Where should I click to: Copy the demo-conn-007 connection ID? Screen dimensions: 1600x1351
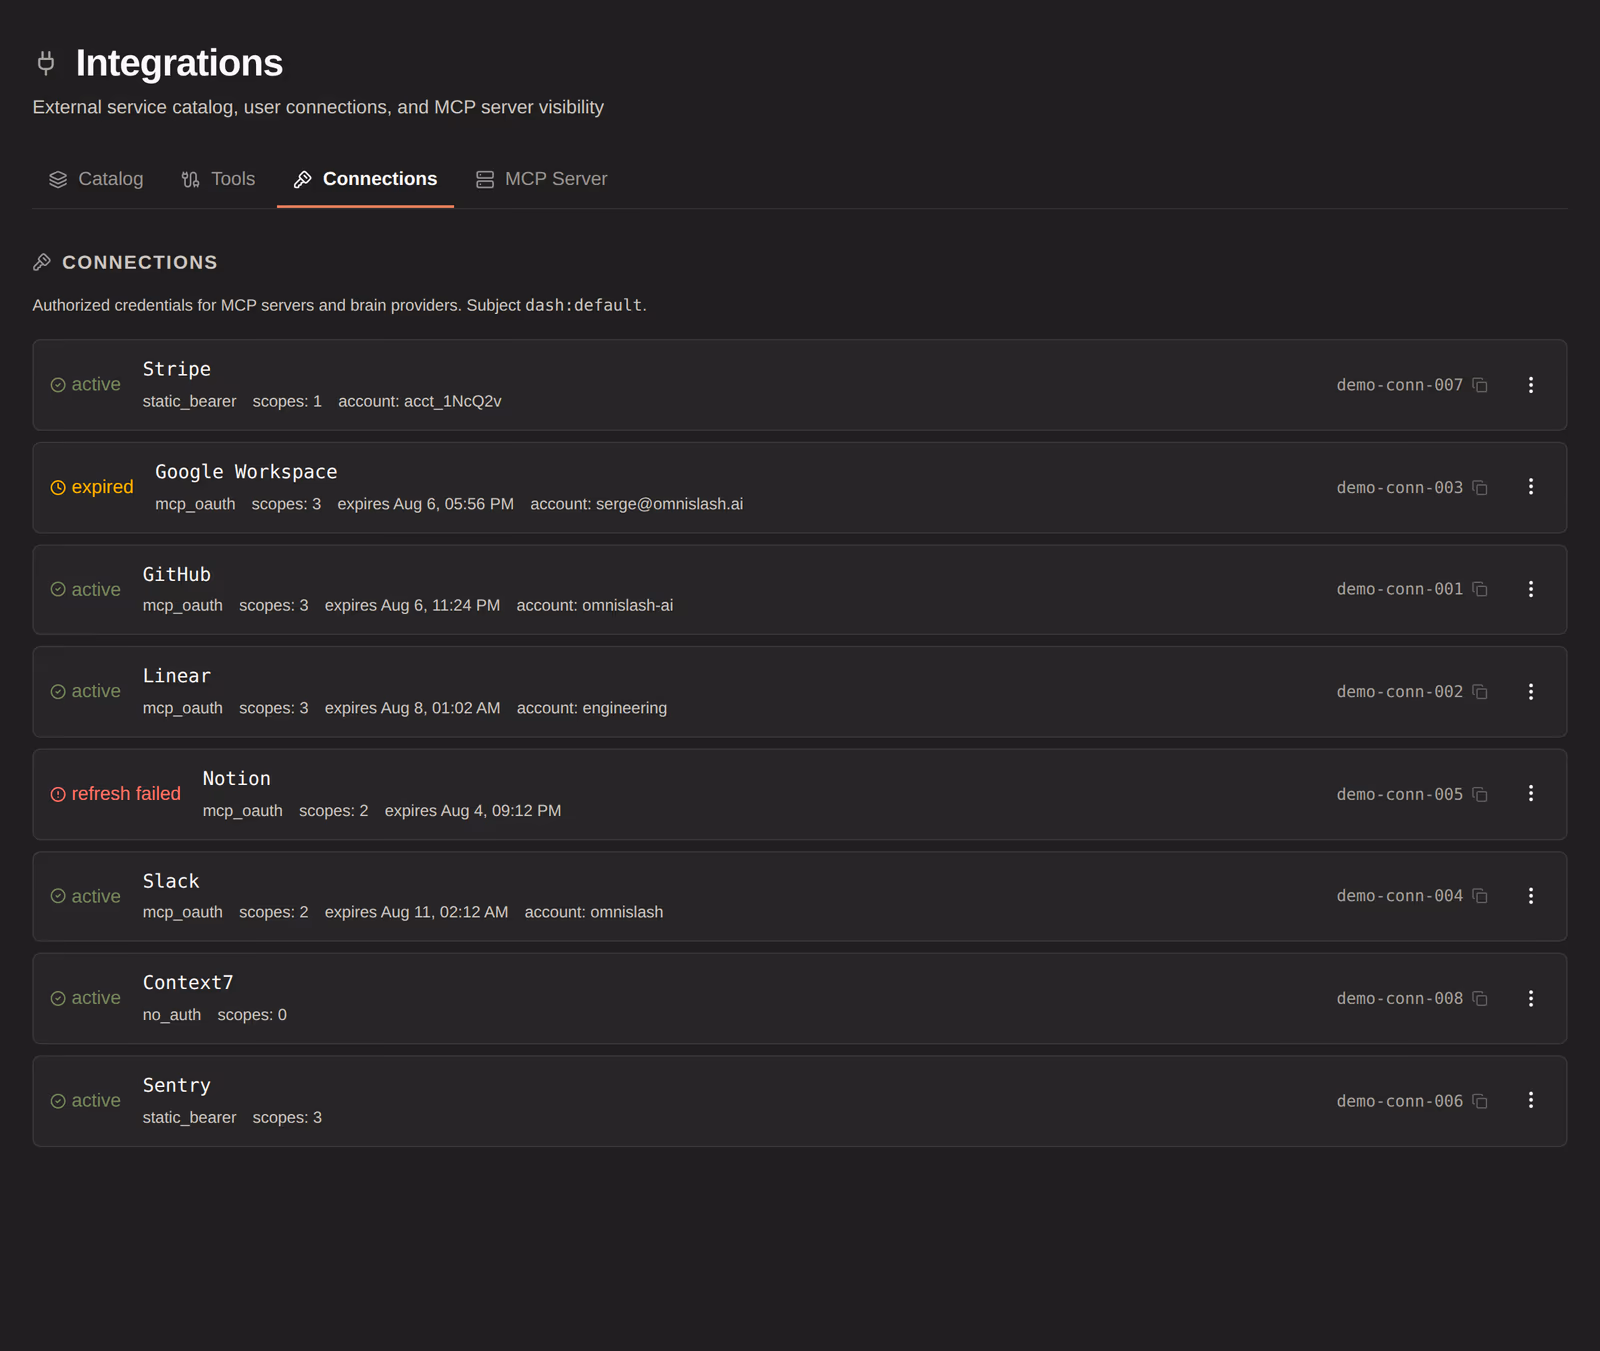[x=1480, y=385]
